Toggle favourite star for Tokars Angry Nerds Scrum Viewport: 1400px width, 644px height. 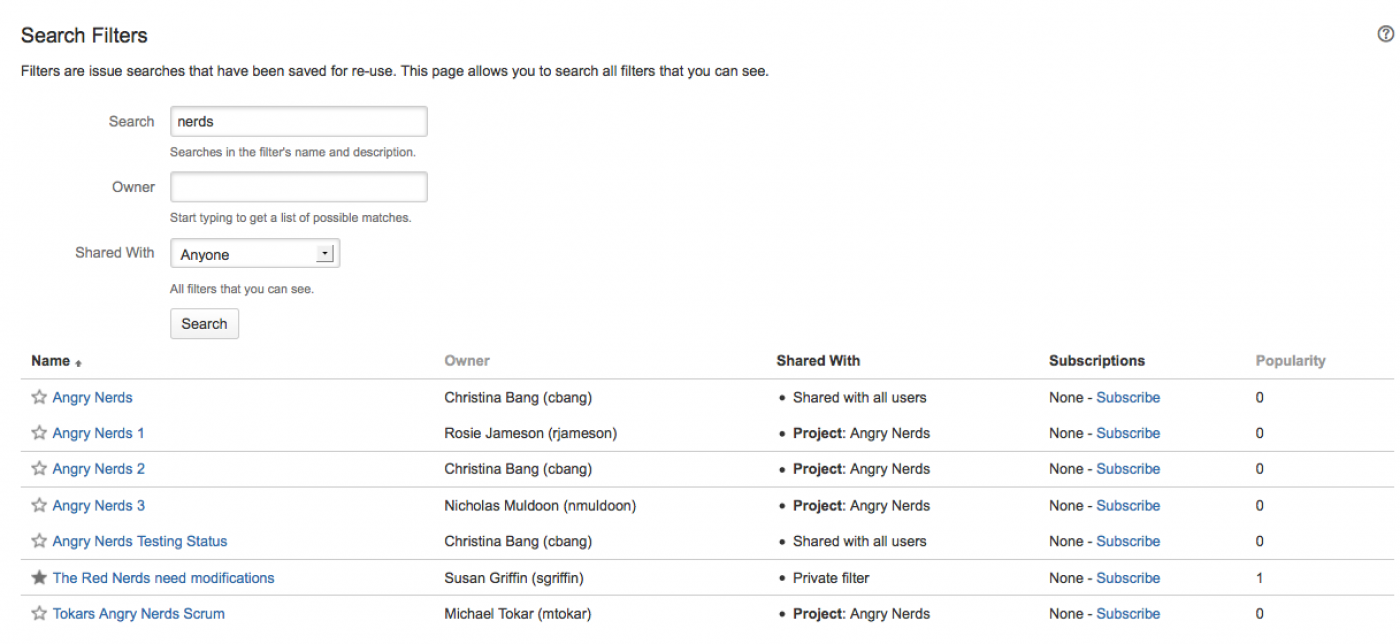pyautogui.click(x=39, y=614)
